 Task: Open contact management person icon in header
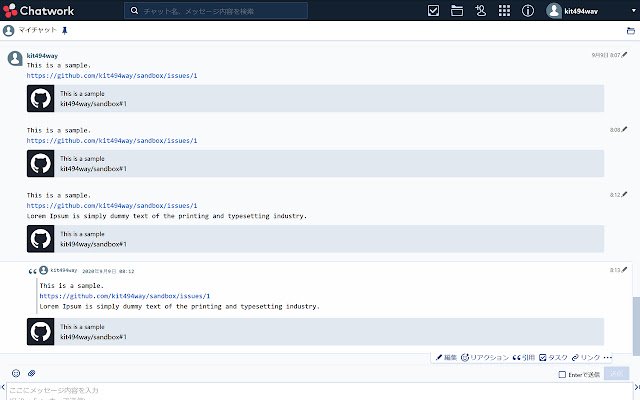480,11
